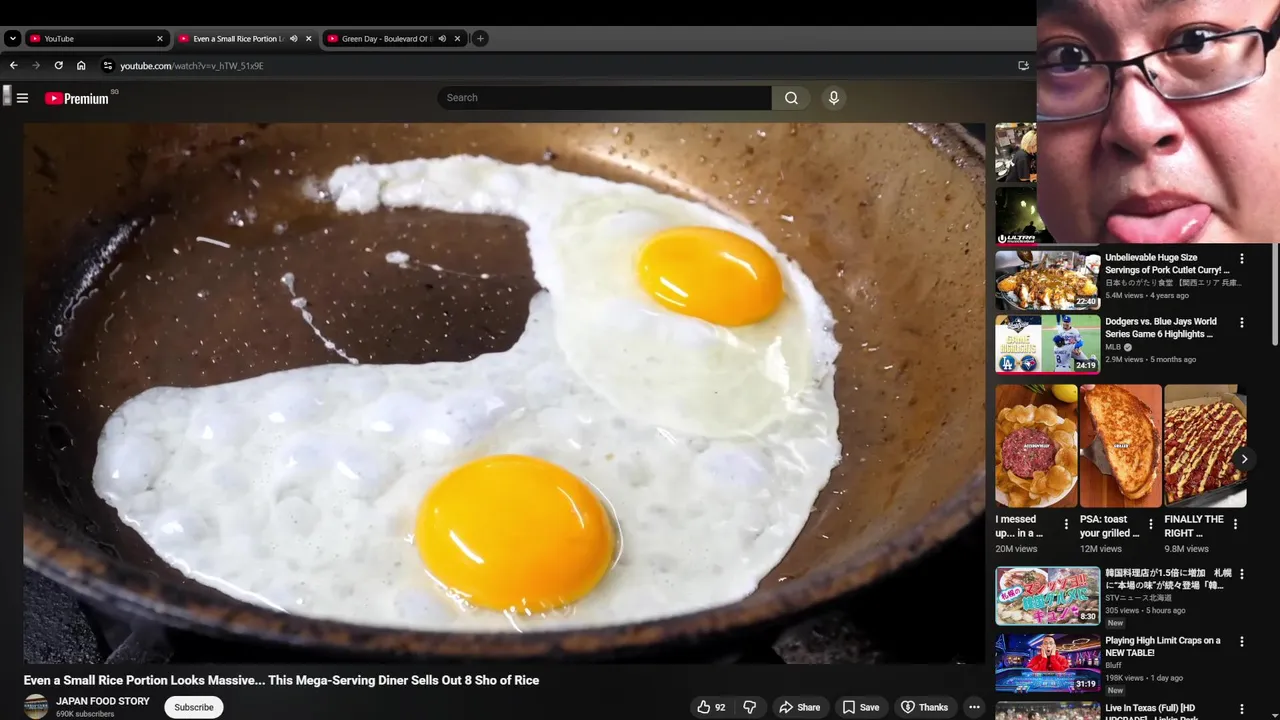Open Unbelievable Huge Size Servings video title

pyautogui.click(x=1167, y=264)
